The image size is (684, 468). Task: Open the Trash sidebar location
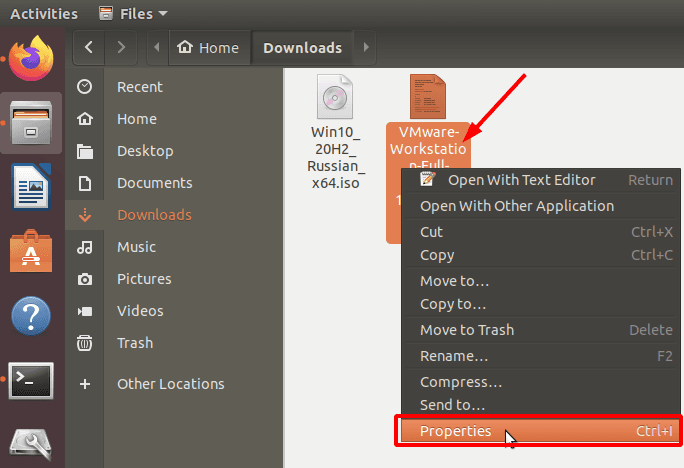[x=135, y=343]
